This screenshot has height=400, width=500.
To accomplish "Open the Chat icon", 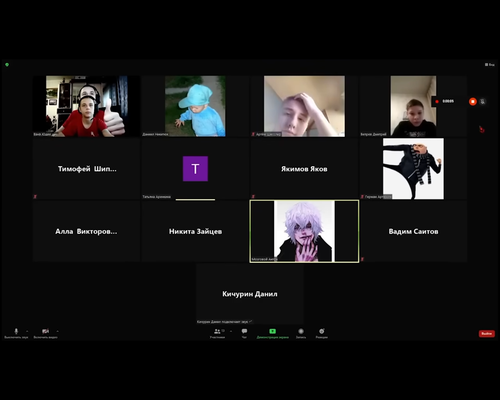I will tap(244, 331).
